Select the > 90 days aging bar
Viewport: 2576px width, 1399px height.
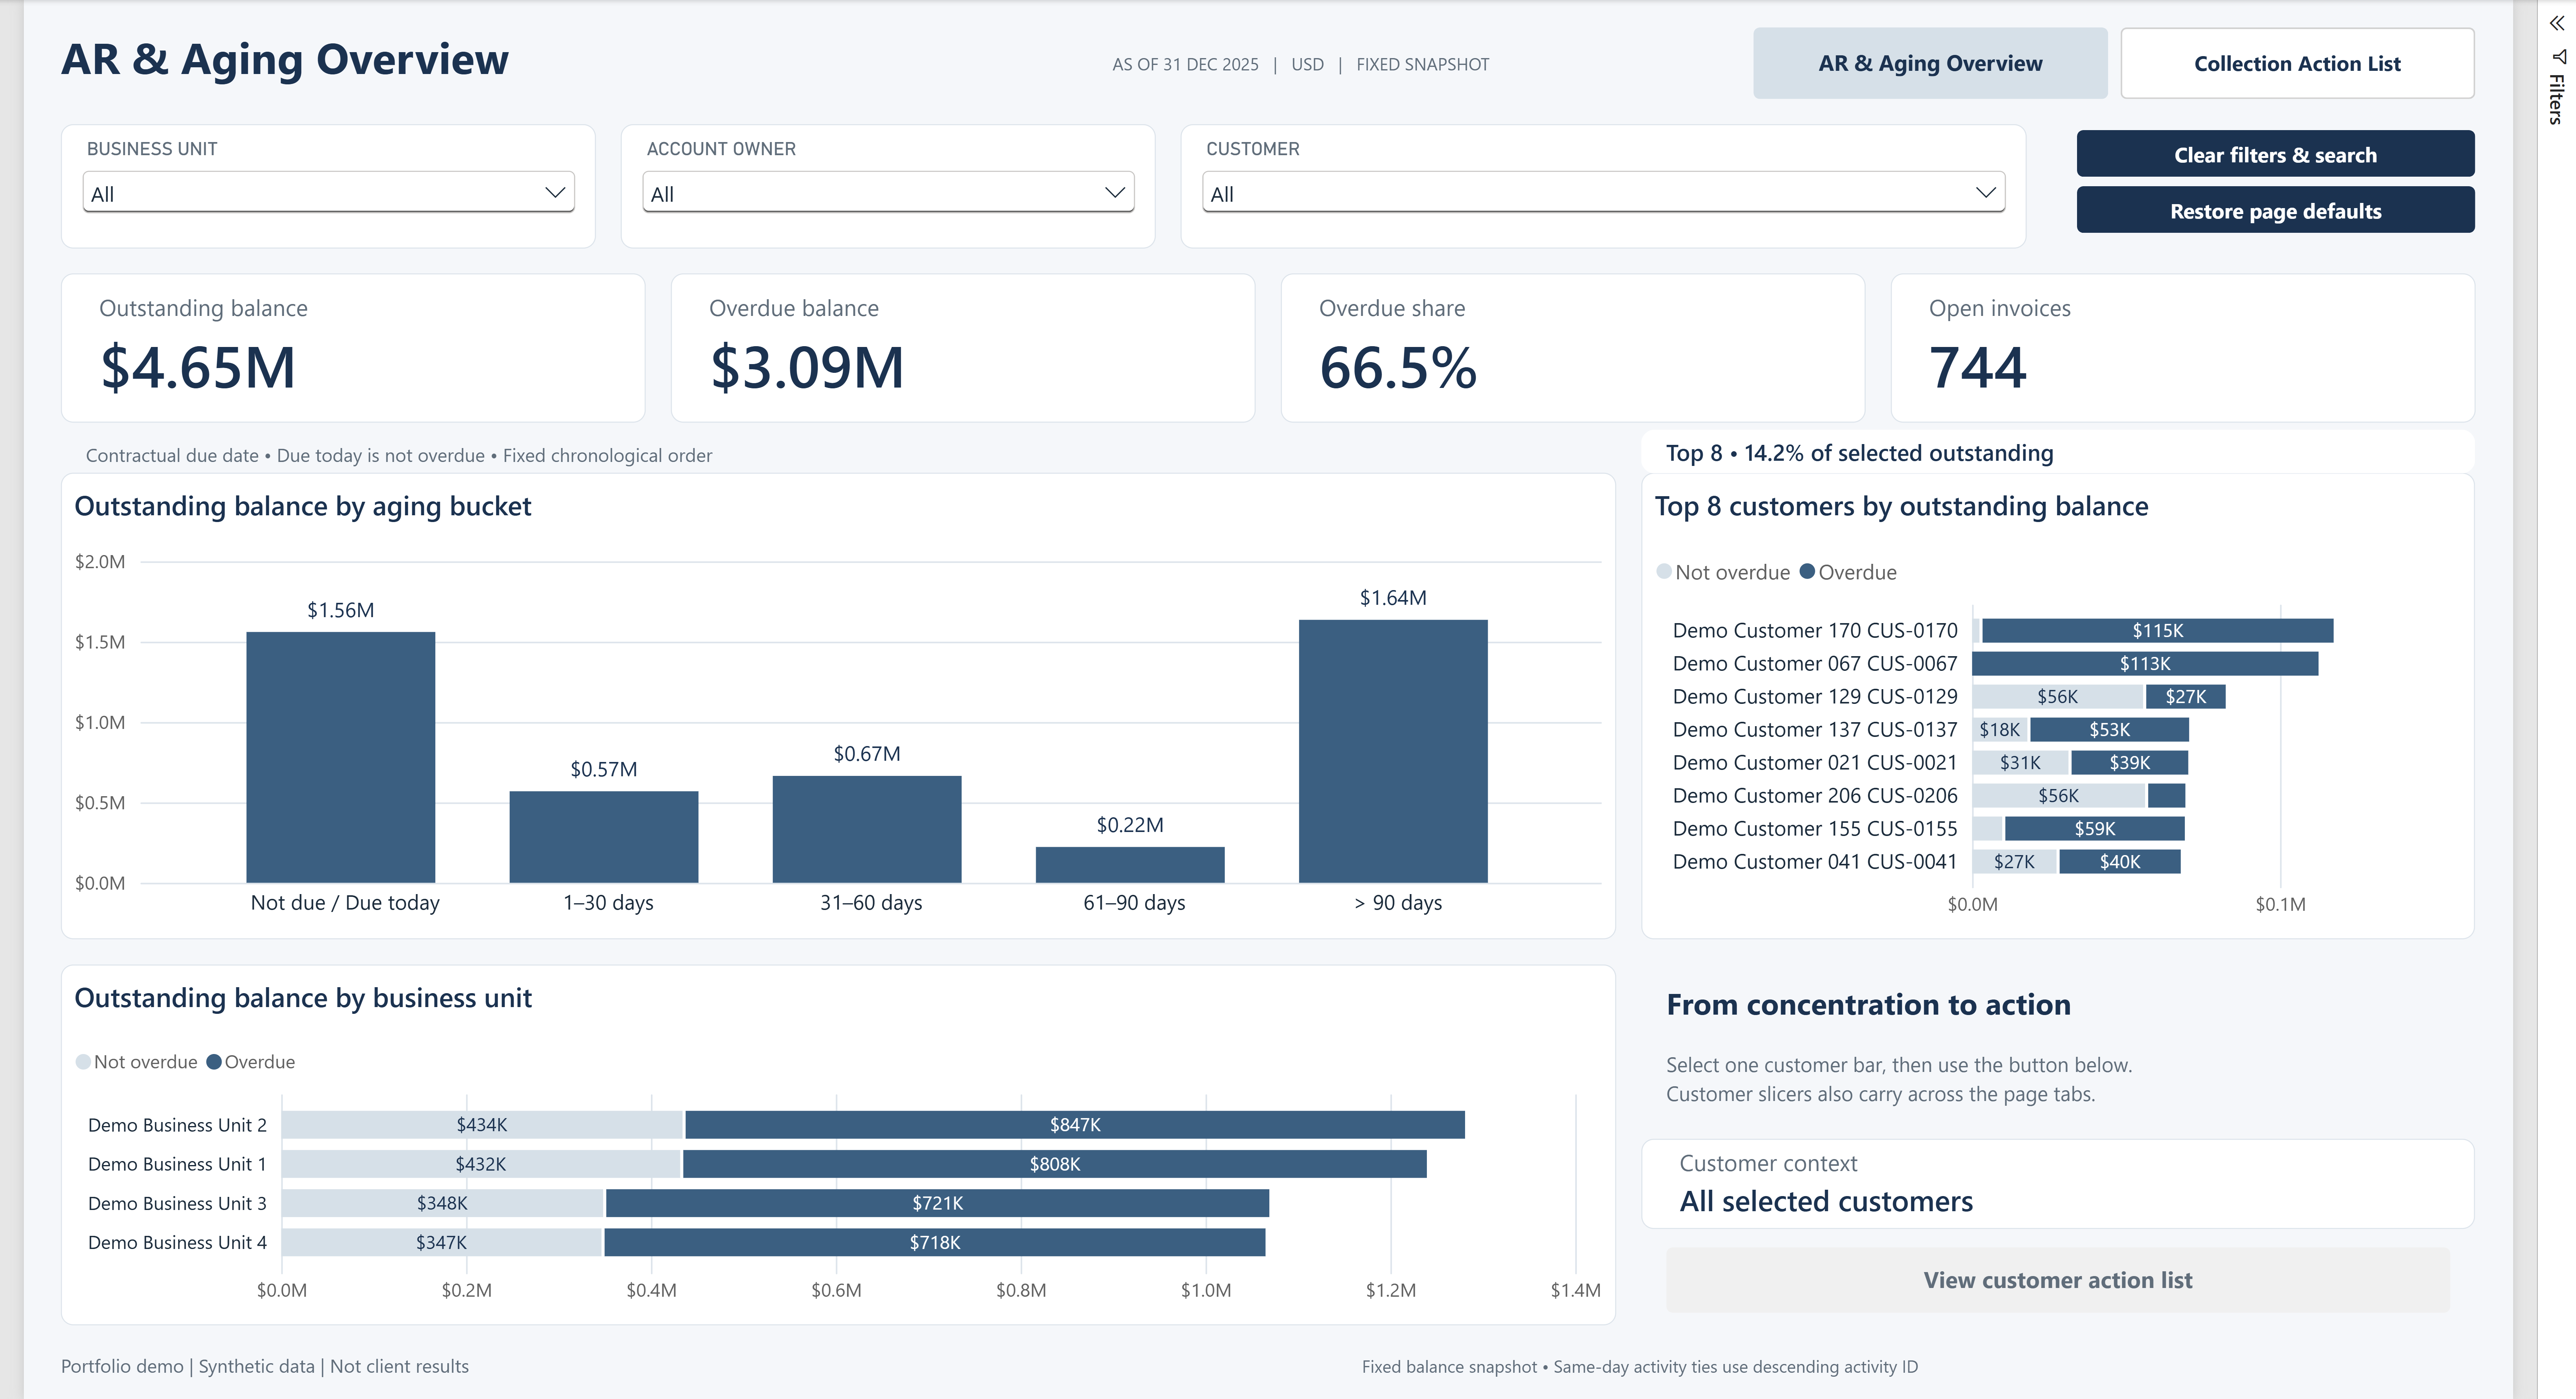coord(1393,751)
